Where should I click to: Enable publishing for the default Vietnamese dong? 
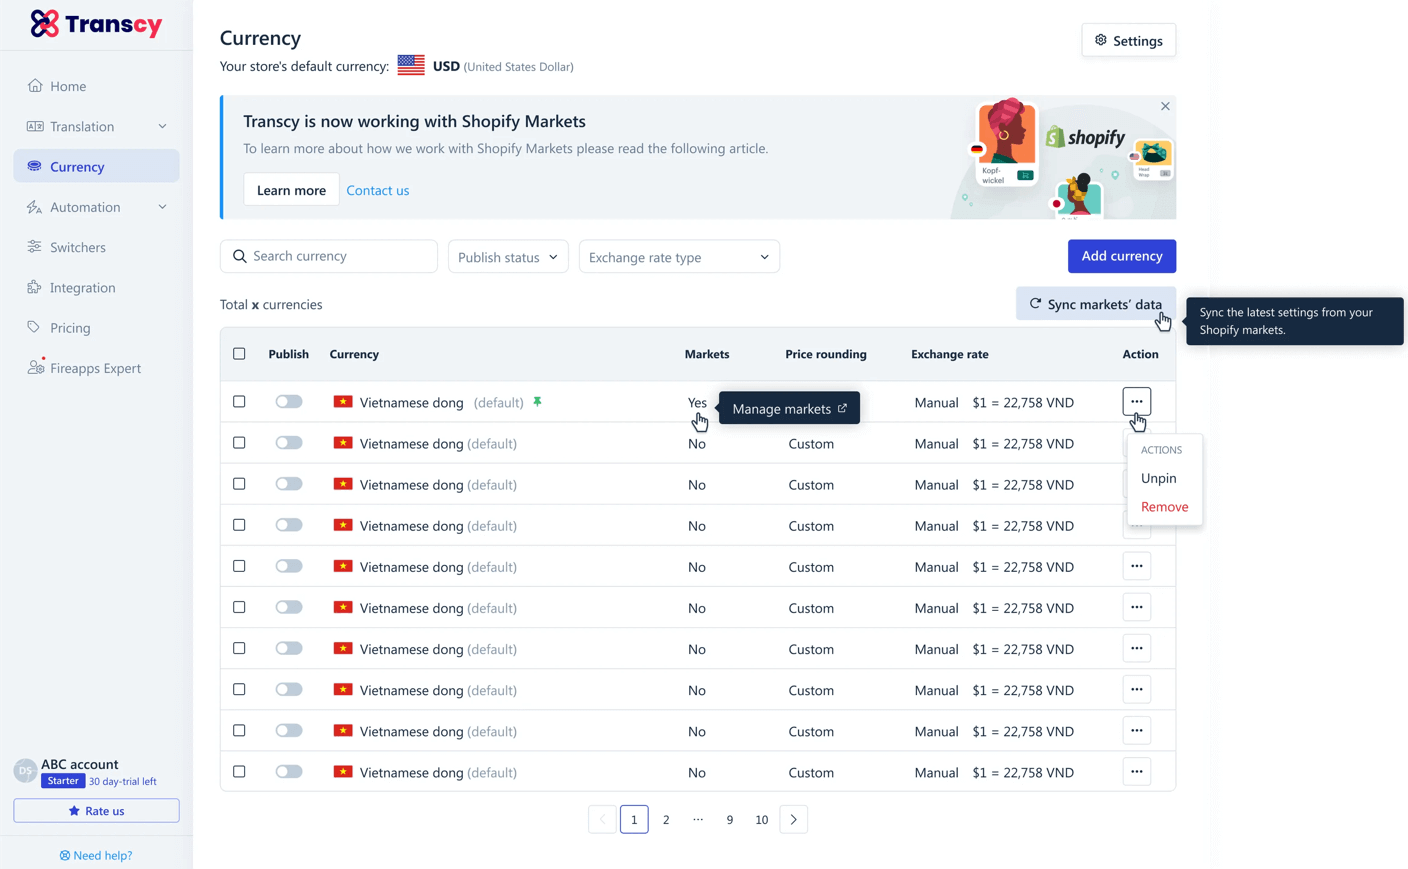pos(288,401)
